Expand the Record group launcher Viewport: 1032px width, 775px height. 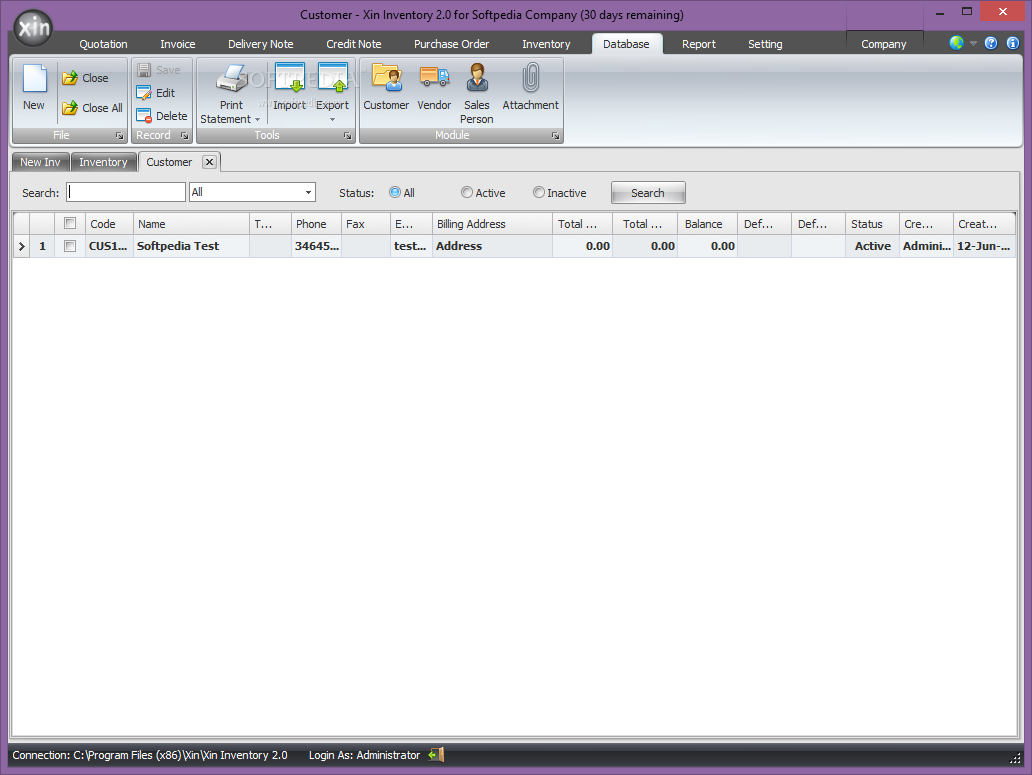[x=184, y=136]
